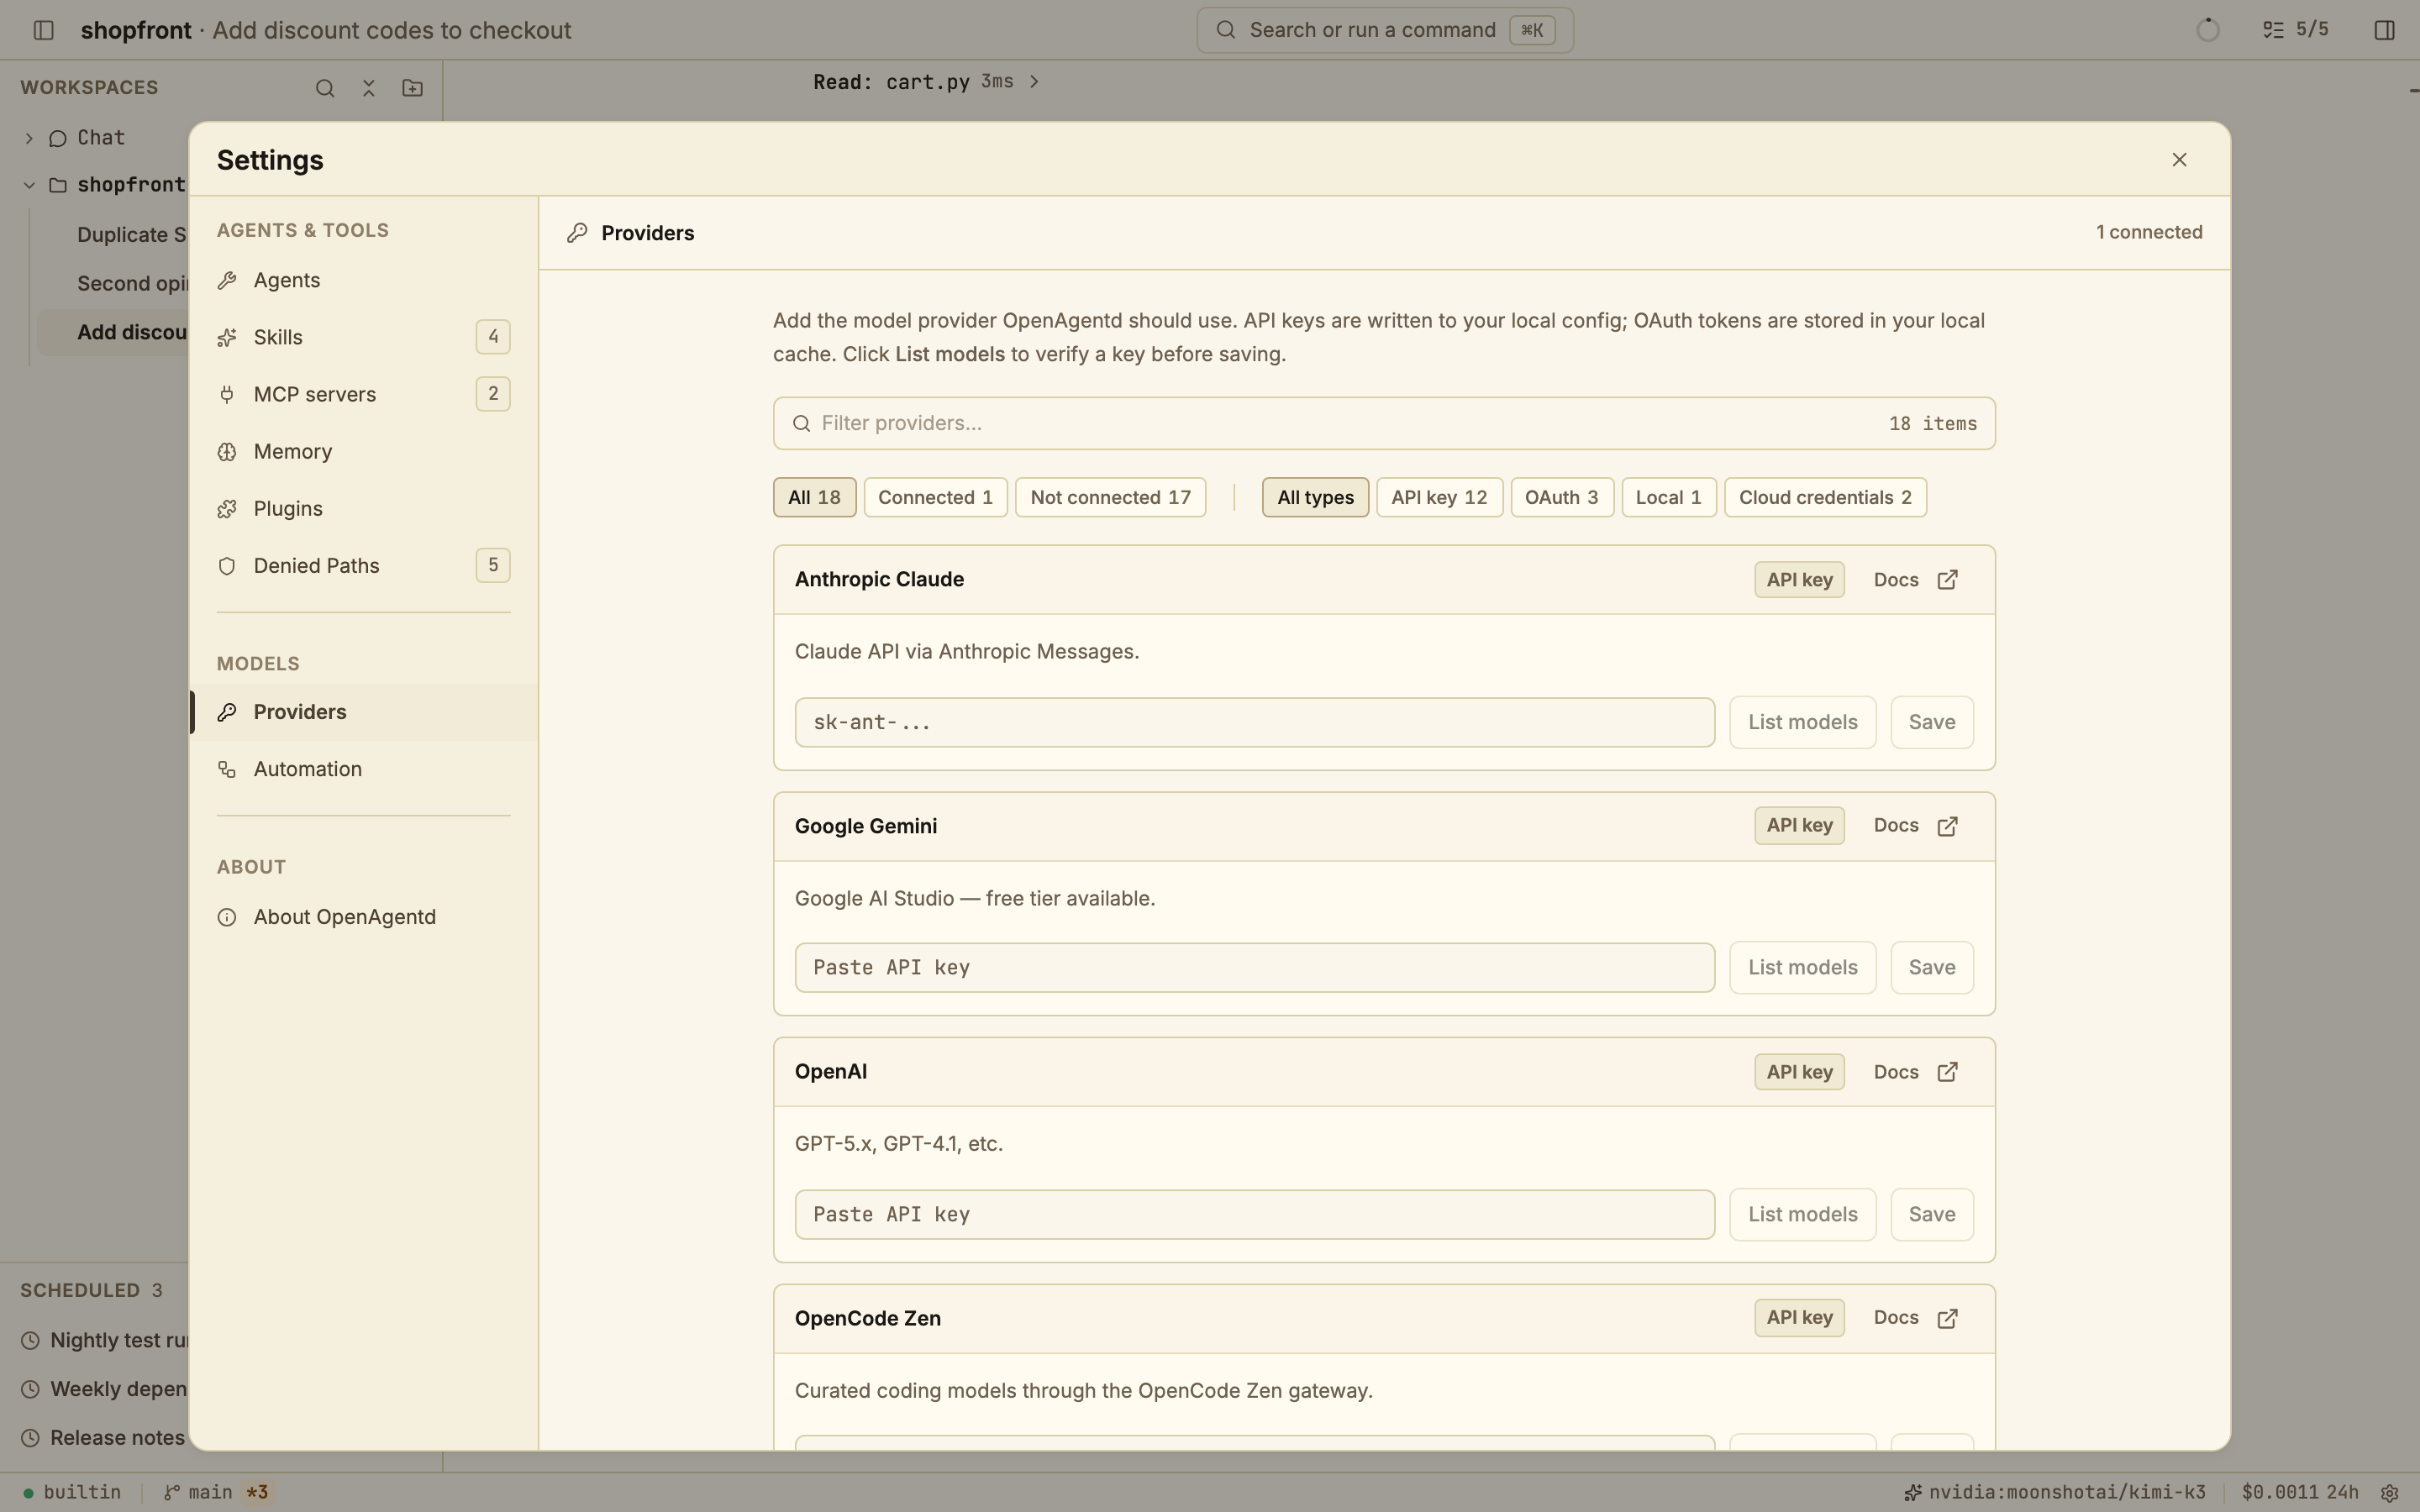
Task: Click the settings gear in status bar
Action: (2390, 1493)
